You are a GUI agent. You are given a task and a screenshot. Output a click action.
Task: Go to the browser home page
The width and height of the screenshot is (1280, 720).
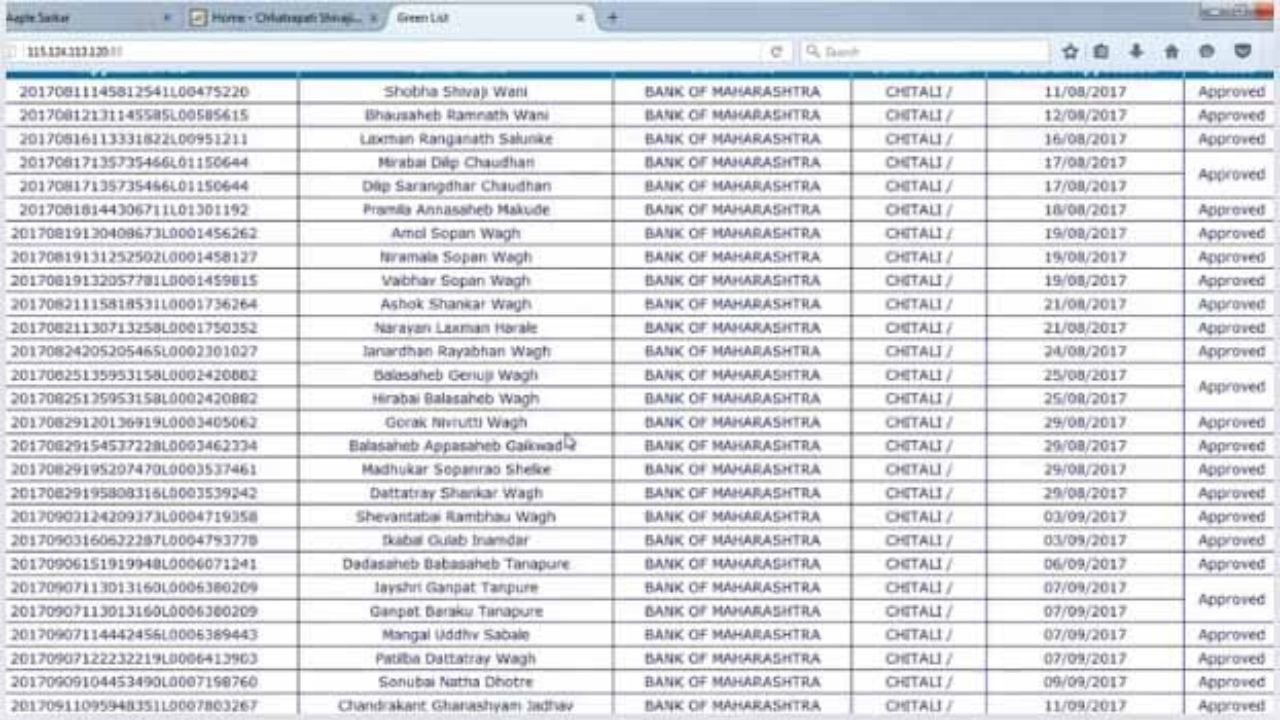(1171, 52)
